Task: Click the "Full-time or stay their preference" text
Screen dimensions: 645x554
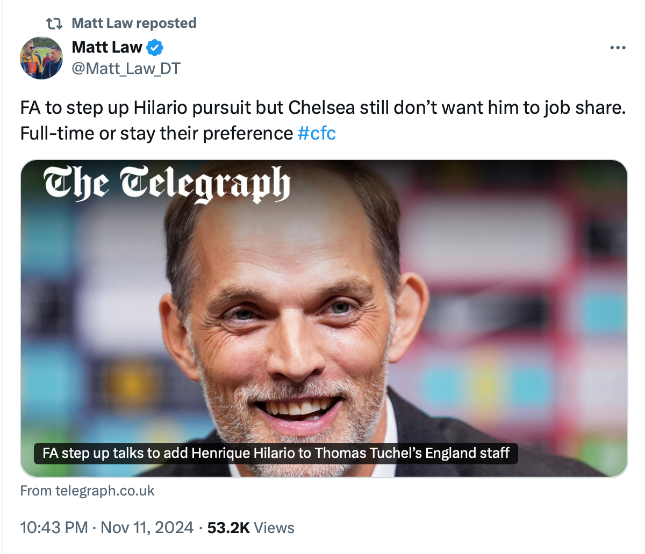Action: click(x=156, y=133)
